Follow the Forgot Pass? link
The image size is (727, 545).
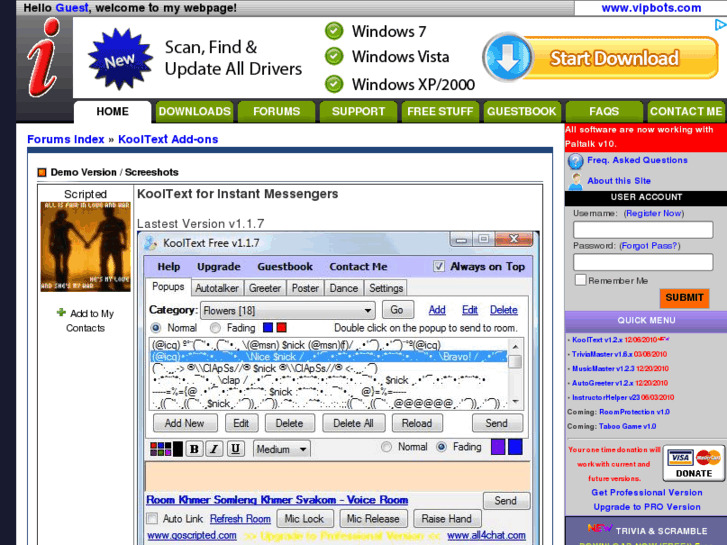(649, 246)
